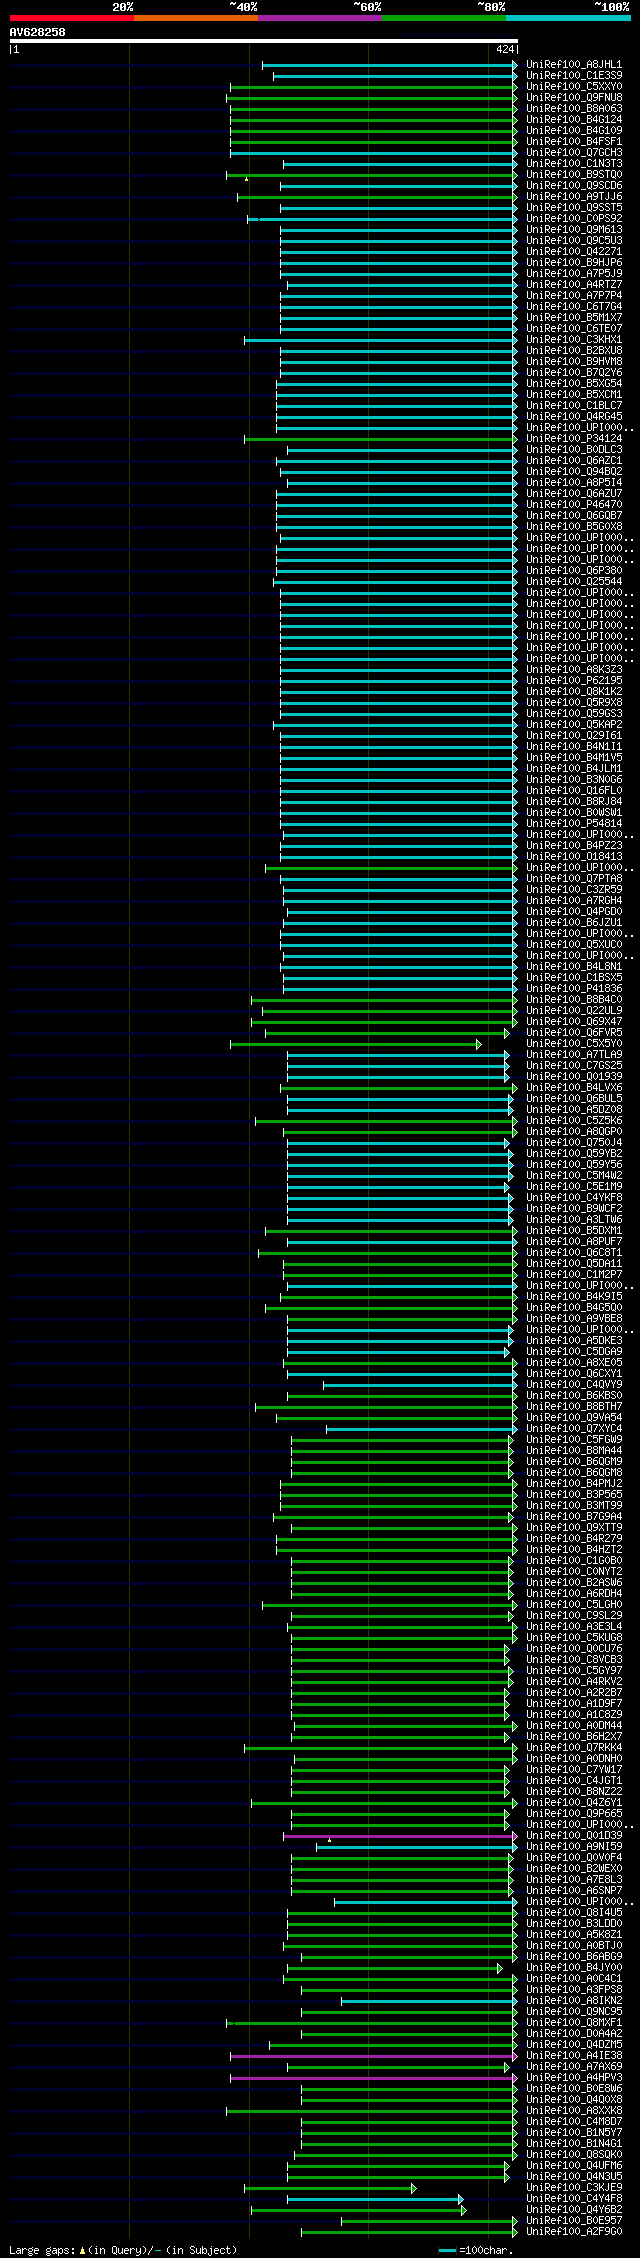Open hit UniRef100_A8JHL1

[574, 64]
